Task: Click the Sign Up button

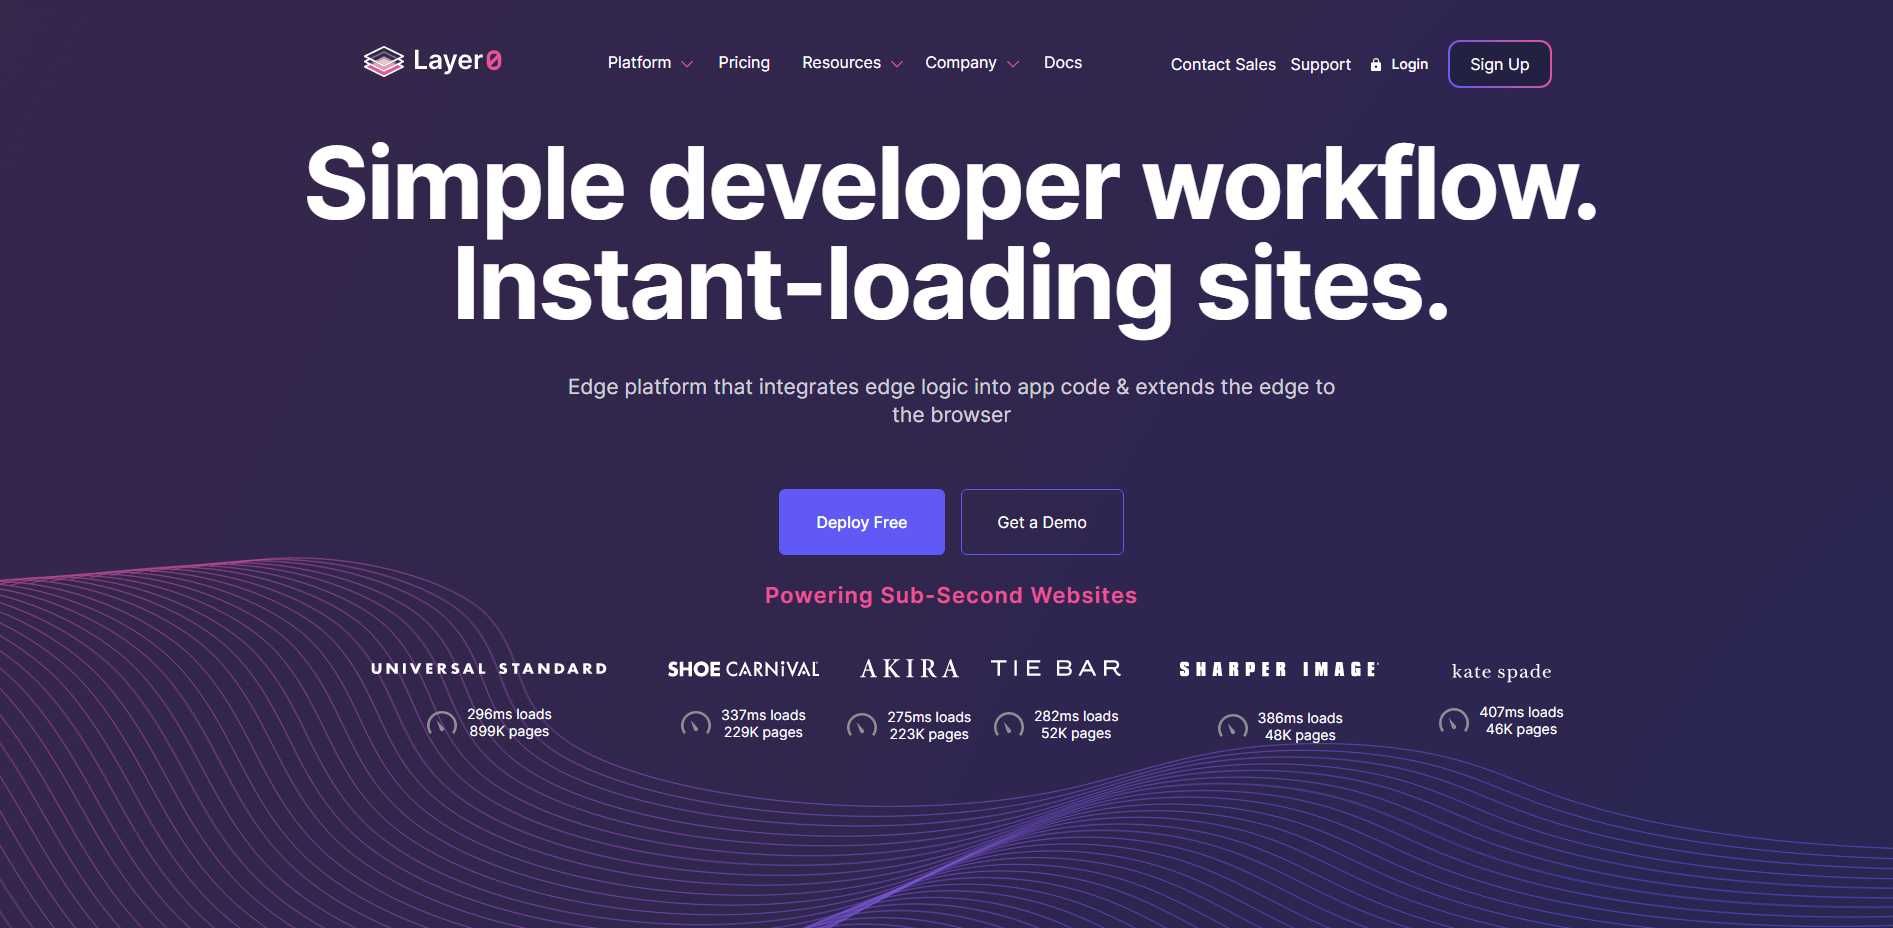Action: point(1499,64)
